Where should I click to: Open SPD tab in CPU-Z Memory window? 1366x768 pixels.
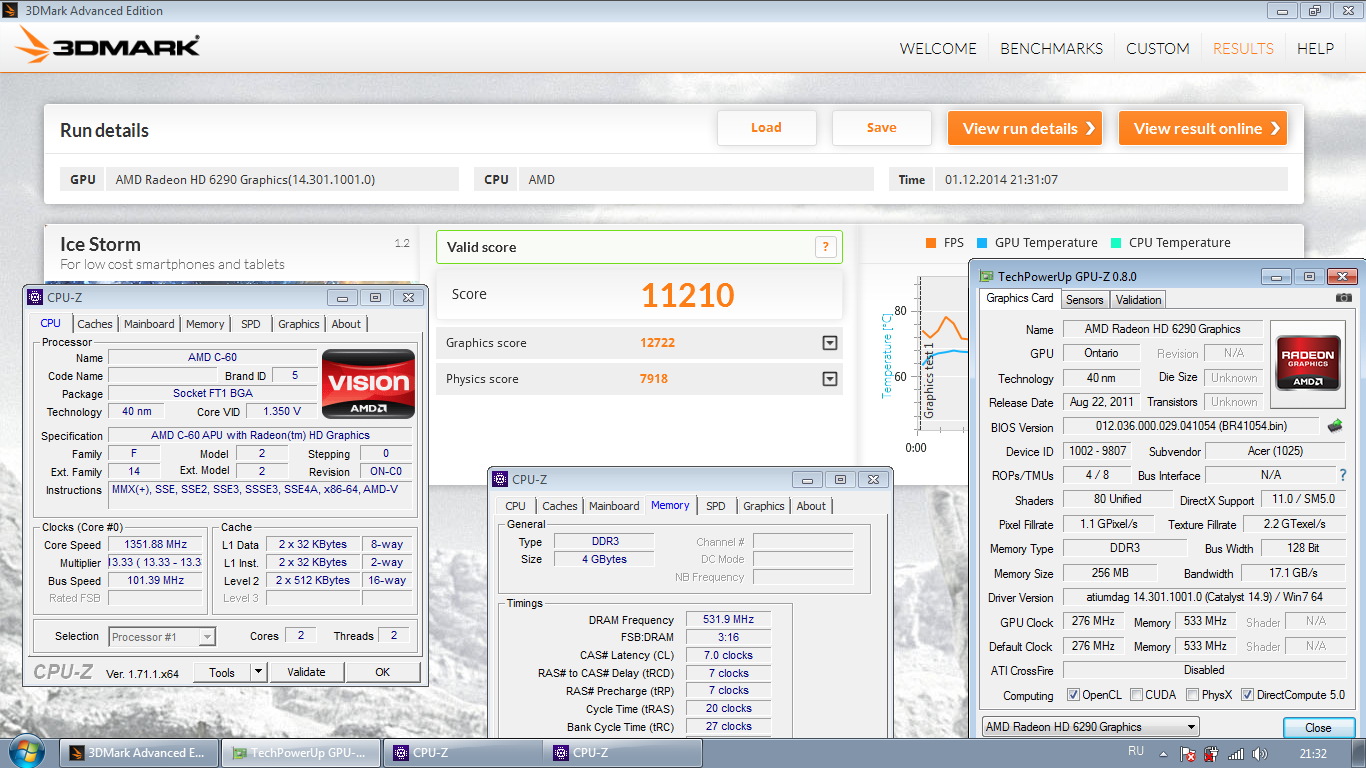click(715, 506)
